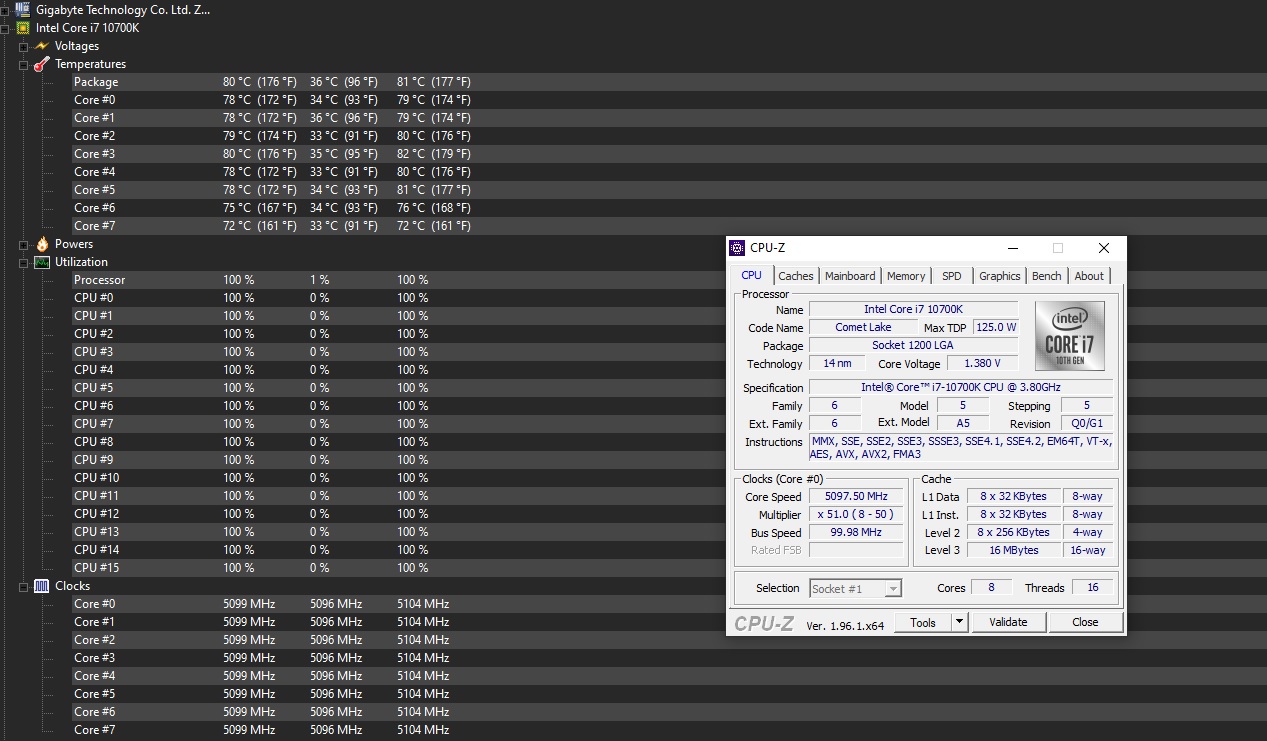Click the Threads value 16
The image size is (1267, 741).
(x=1093, y=588)
